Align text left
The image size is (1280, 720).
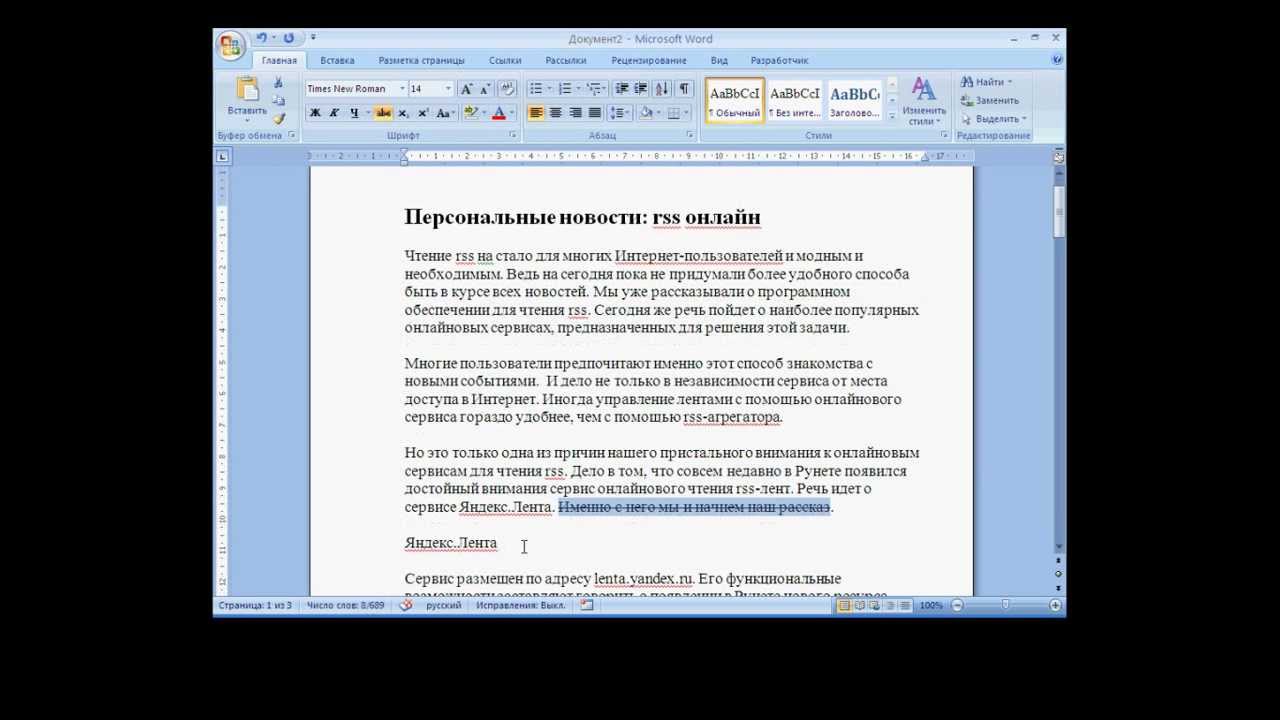(536, 113)
